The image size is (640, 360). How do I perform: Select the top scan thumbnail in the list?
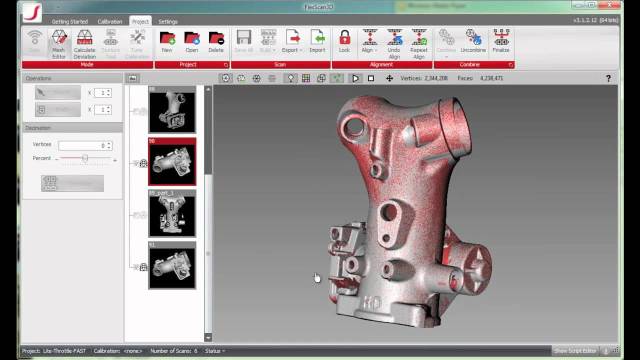point(172,109)
